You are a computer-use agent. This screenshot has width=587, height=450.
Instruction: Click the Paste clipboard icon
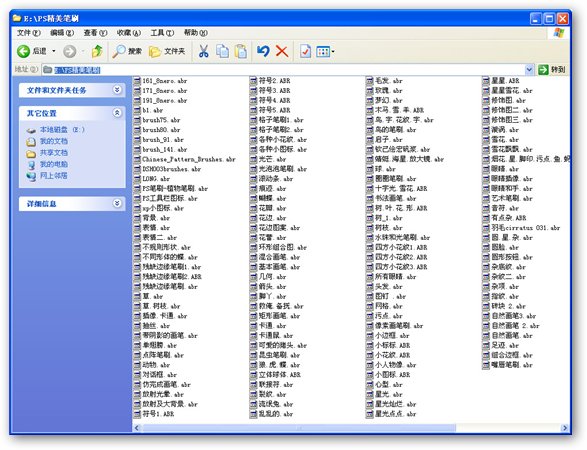tap(241, 51)
